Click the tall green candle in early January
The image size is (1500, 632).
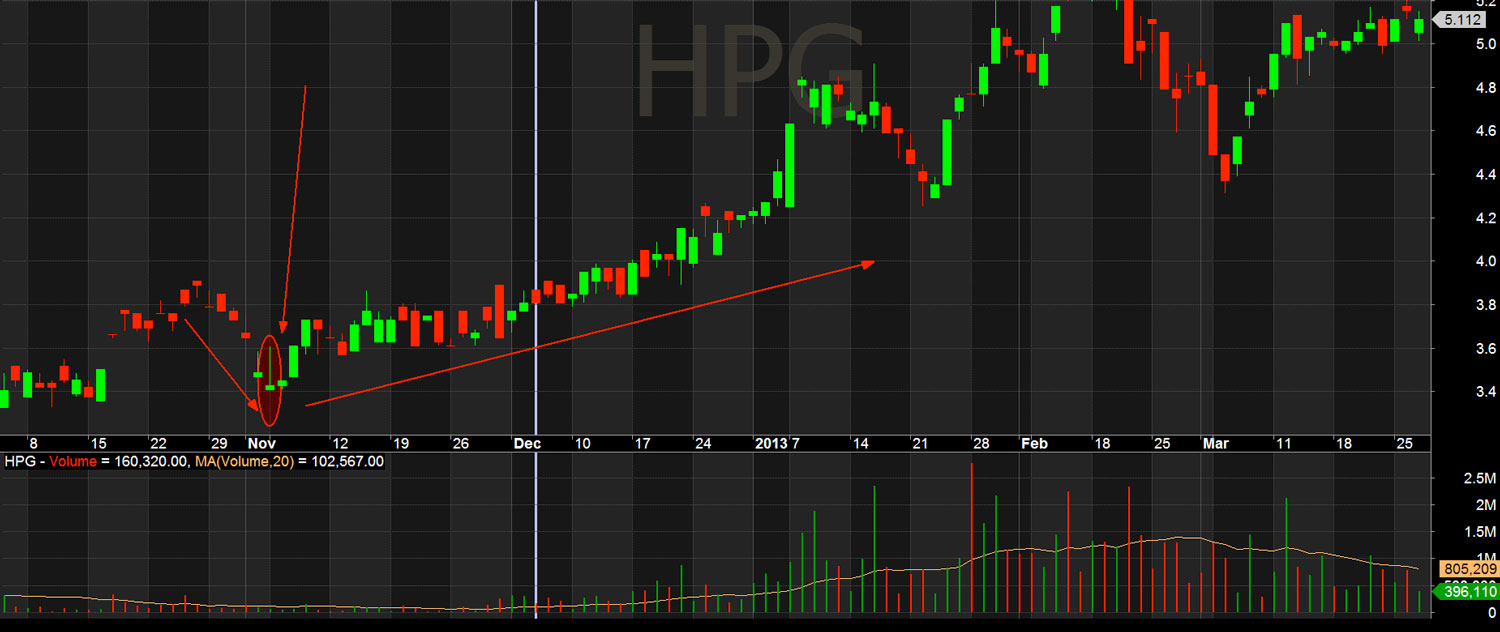click(789, 165)
